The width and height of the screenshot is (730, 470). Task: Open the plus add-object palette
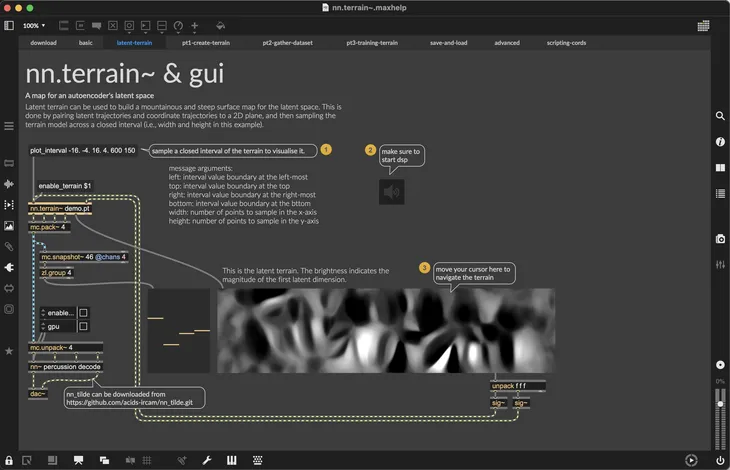[195, 27]
